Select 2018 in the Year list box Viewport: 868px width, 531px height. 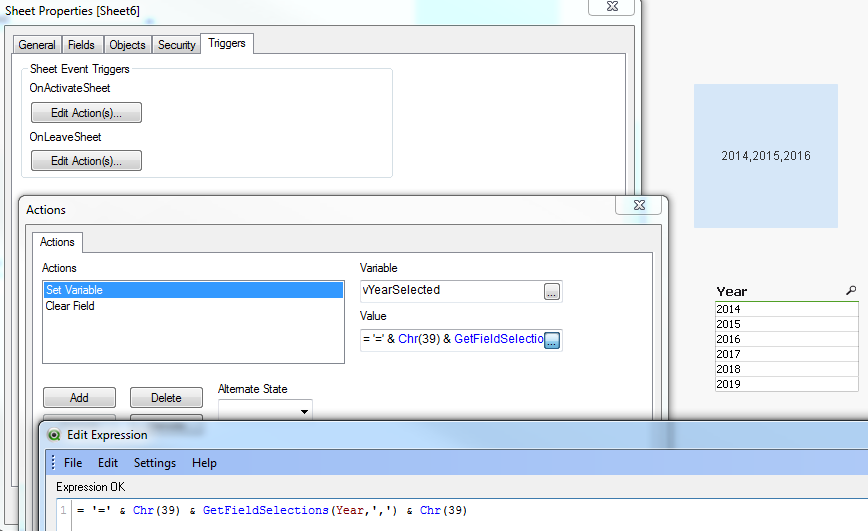tap(787, 369)
